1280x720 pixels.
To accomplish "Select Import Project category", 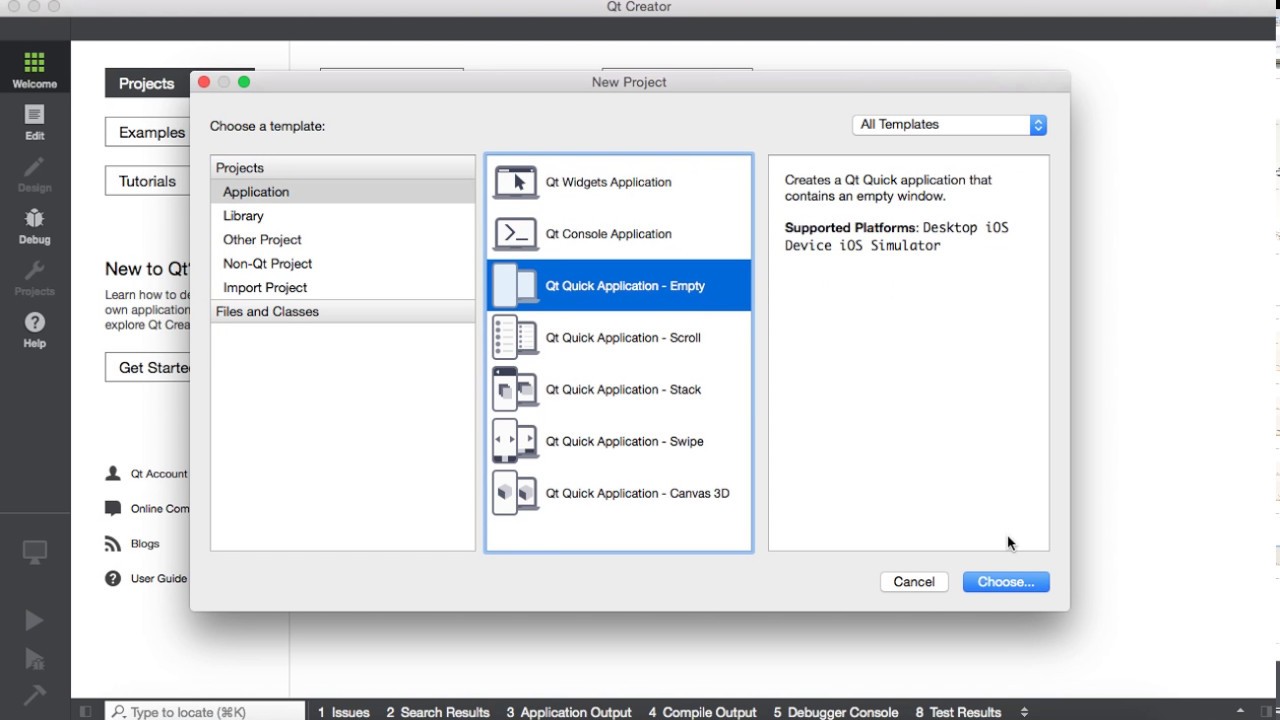I will [x=343, y=288].
